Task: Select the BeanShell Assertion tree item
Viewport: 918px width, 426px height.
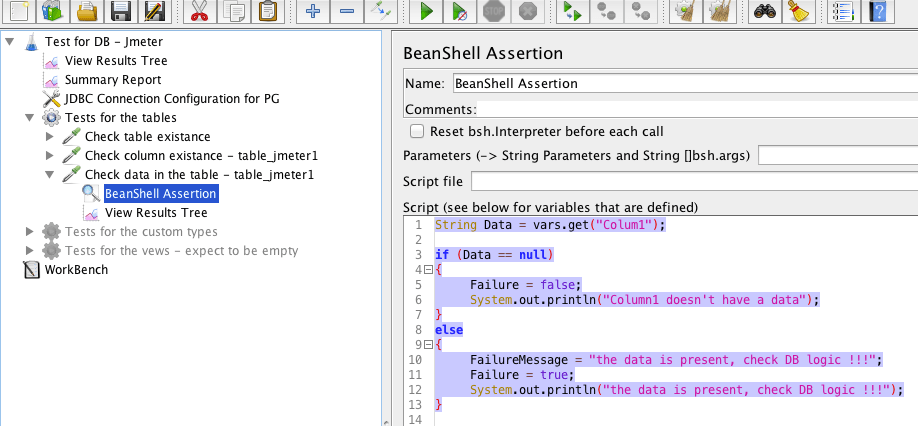Action: pyautogui.click(x=160, y=194)
